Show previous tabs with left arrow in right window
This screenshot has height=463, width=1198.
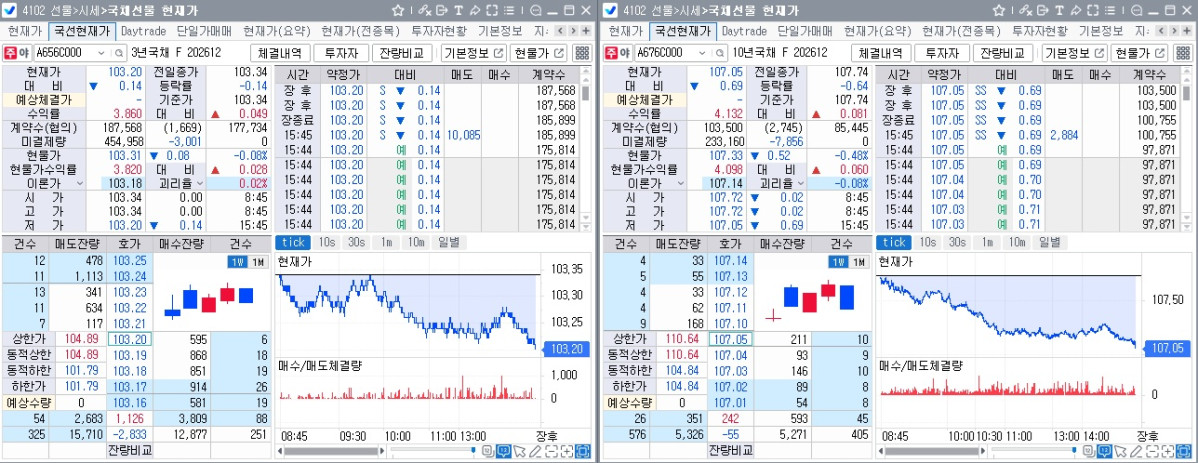click(1161, 31)
